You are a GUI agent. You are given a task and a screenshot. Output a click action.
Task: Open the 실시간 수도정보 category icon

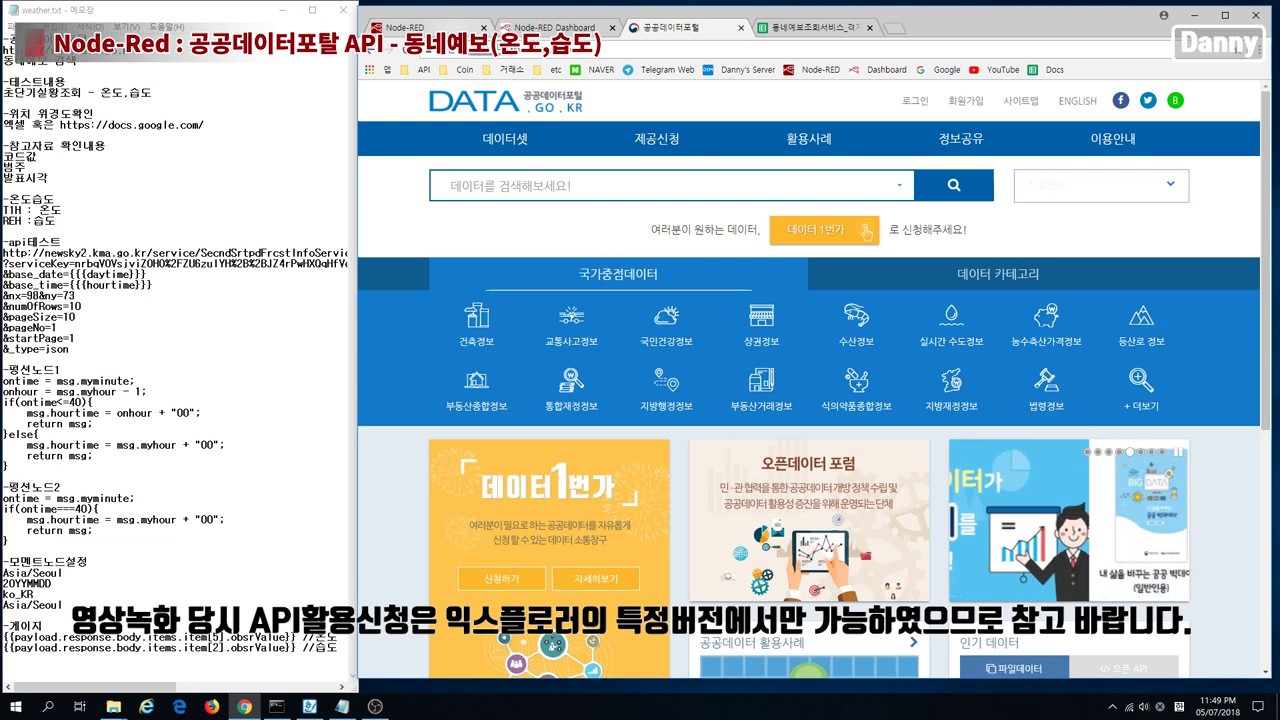(951, 315)
